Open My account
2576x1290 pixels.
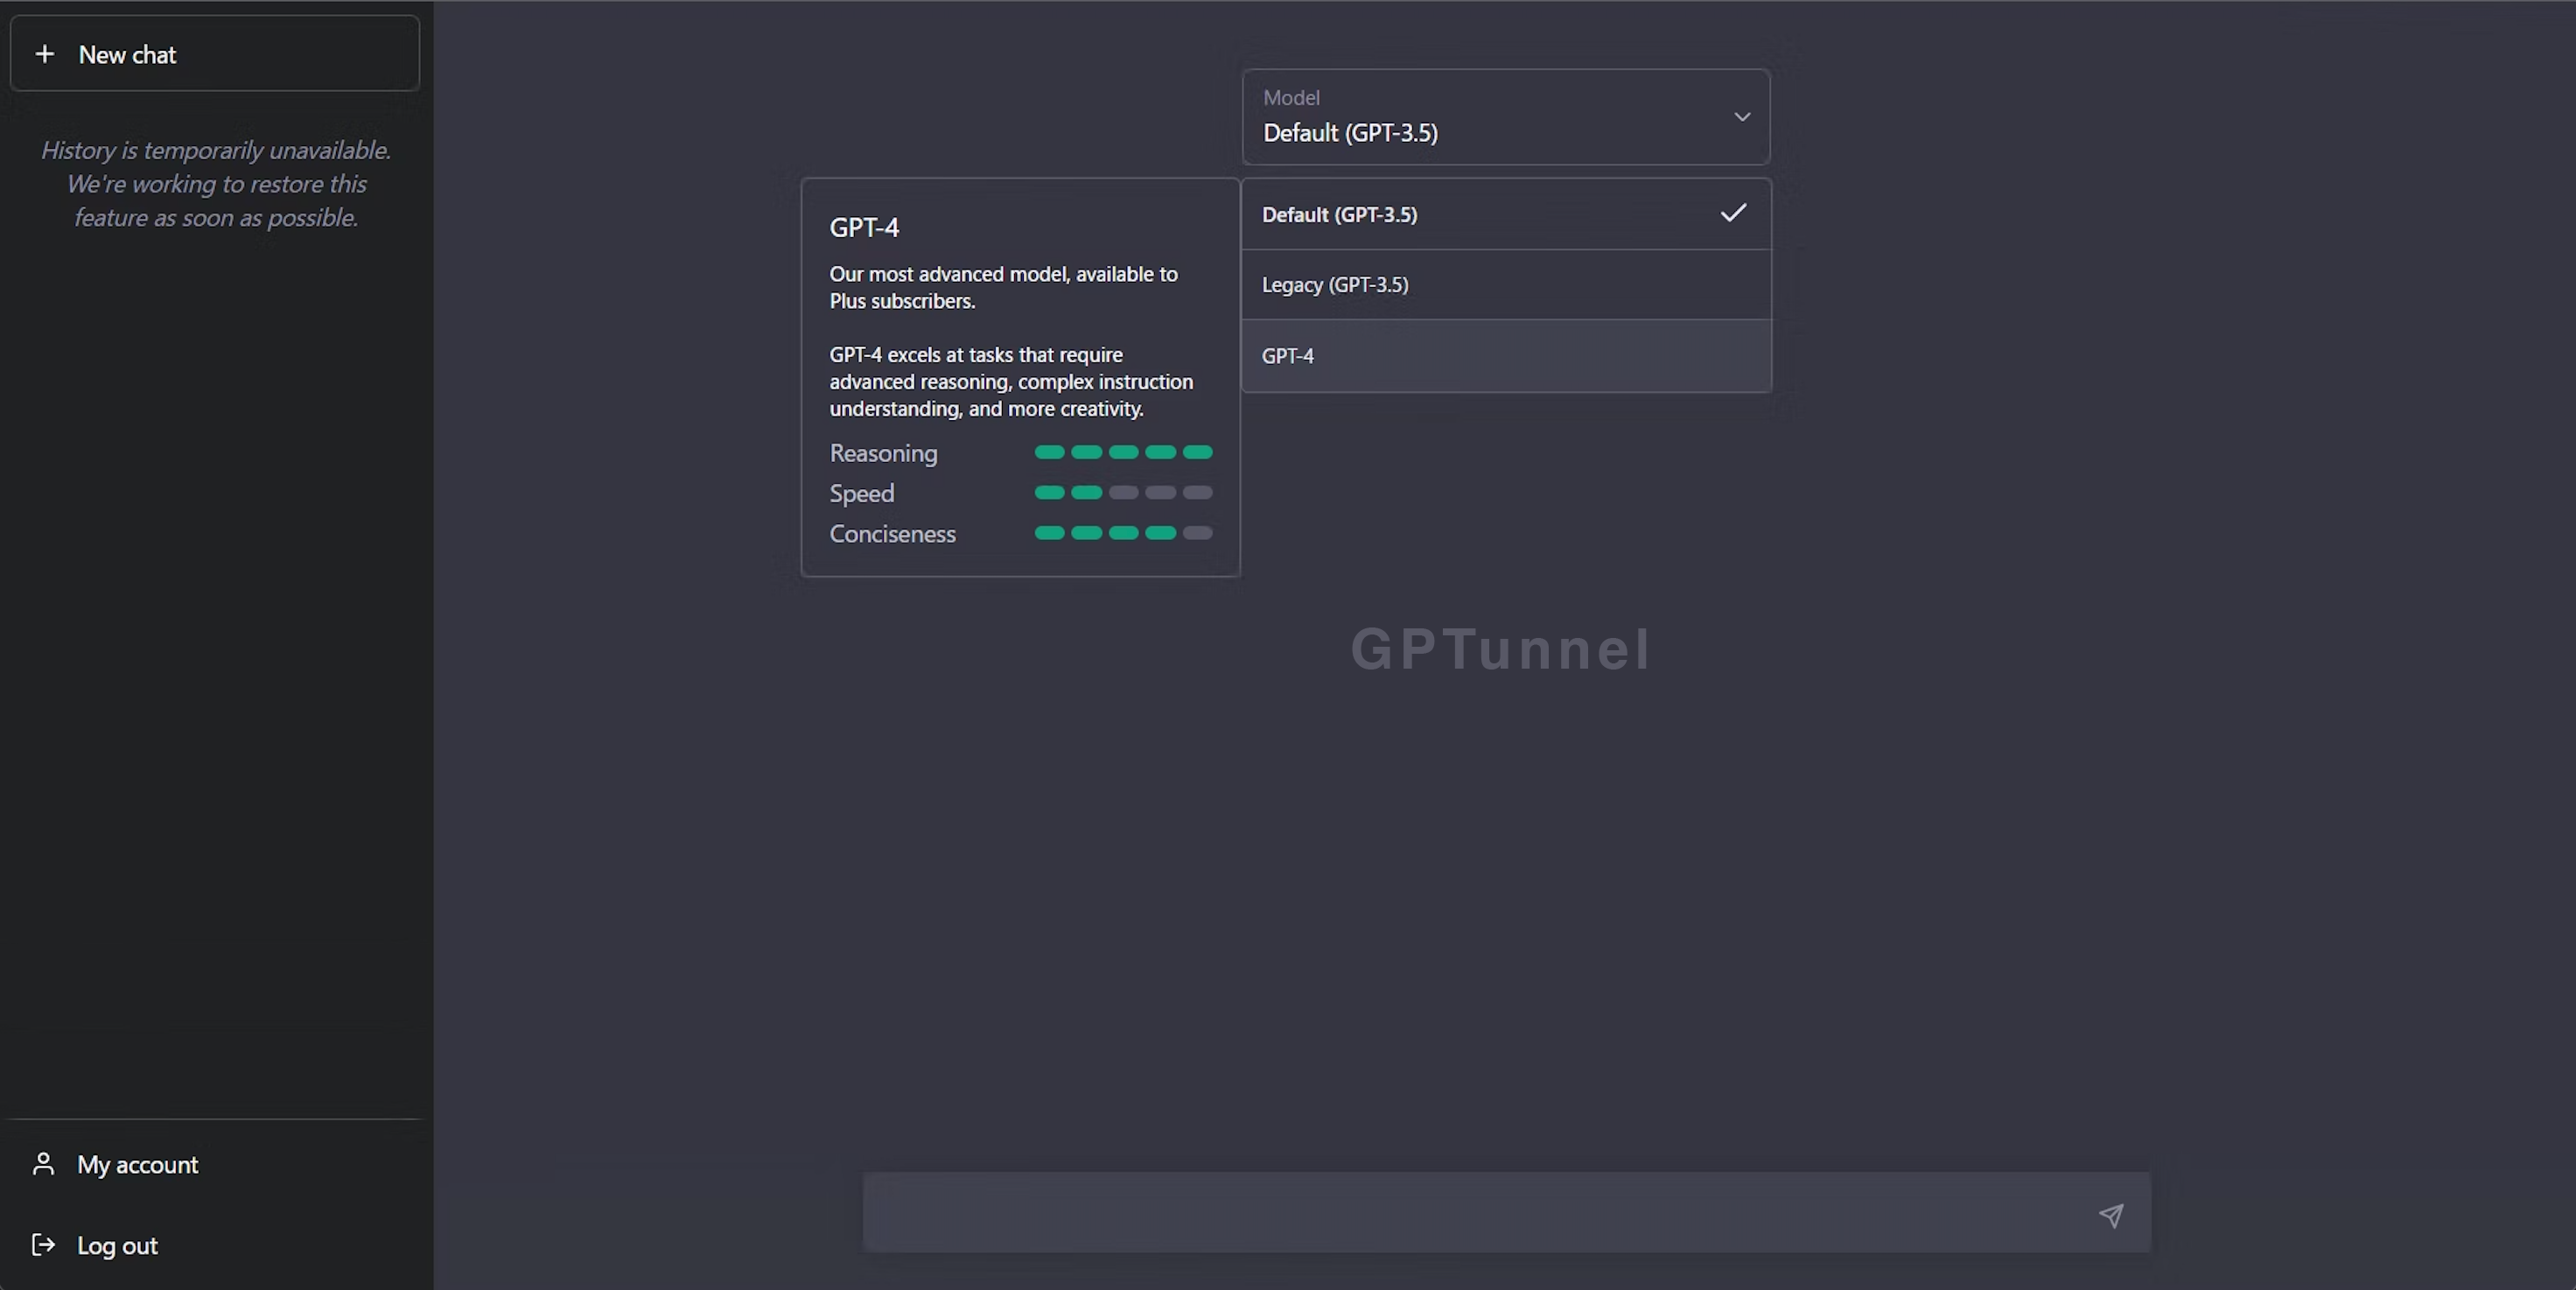(x=138, y=1164)
